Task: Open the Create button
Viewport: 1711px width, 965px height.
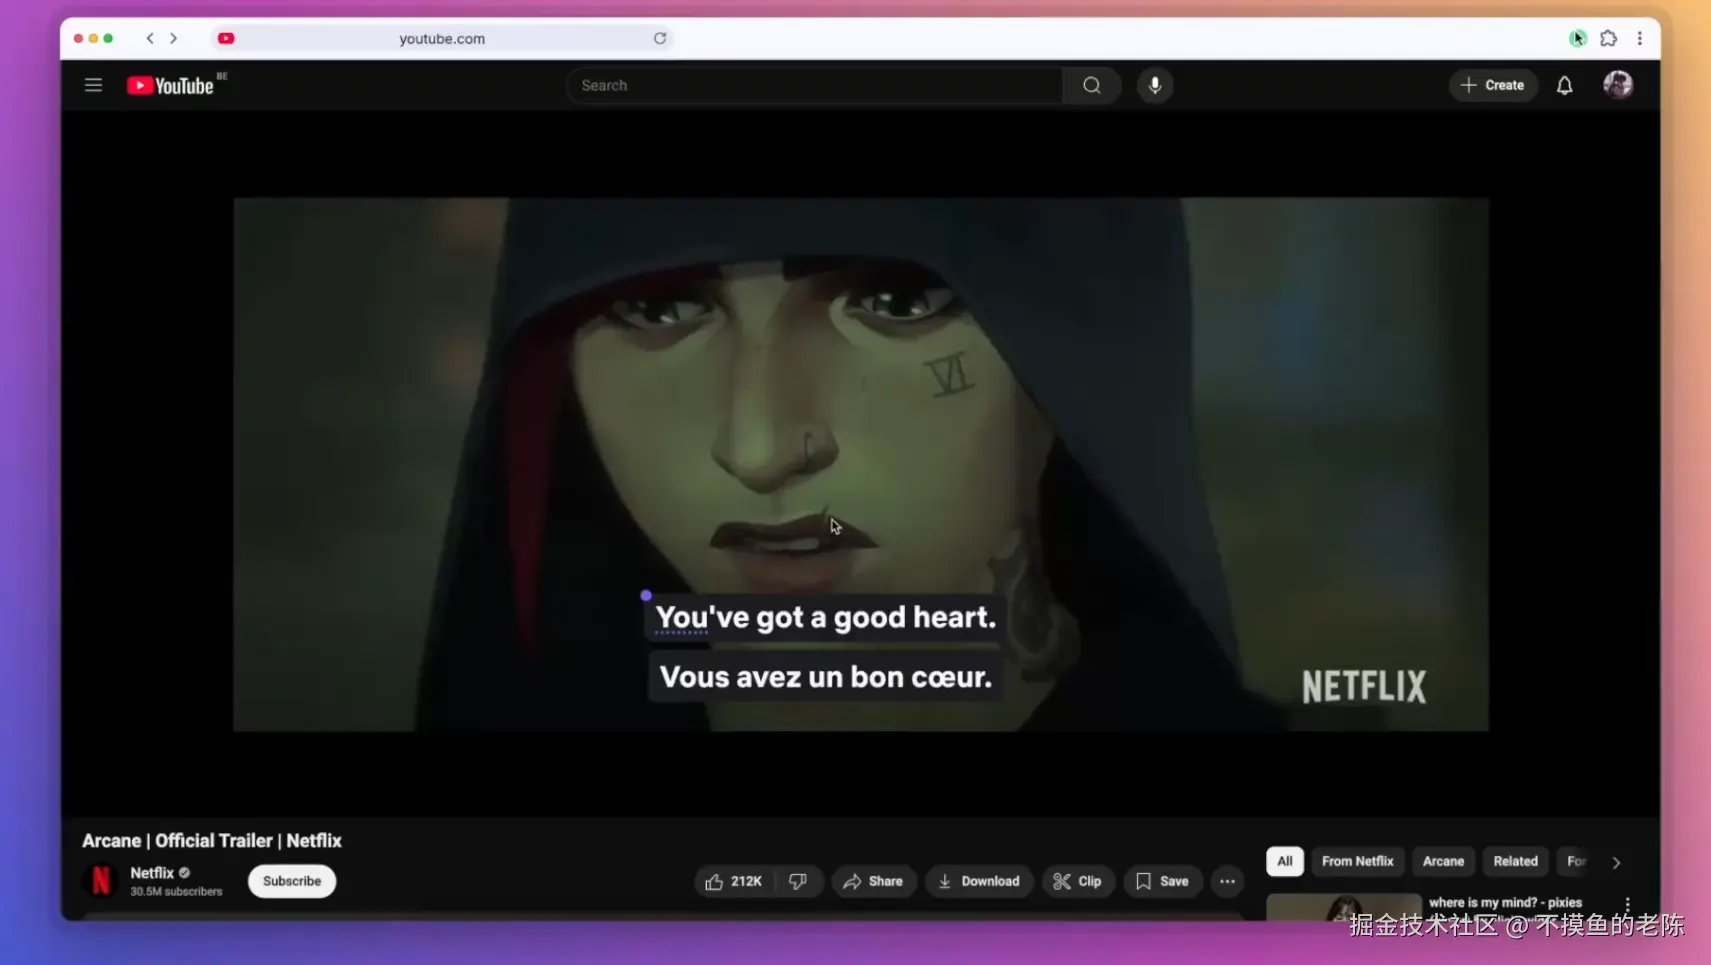Action: point(1493,85)
